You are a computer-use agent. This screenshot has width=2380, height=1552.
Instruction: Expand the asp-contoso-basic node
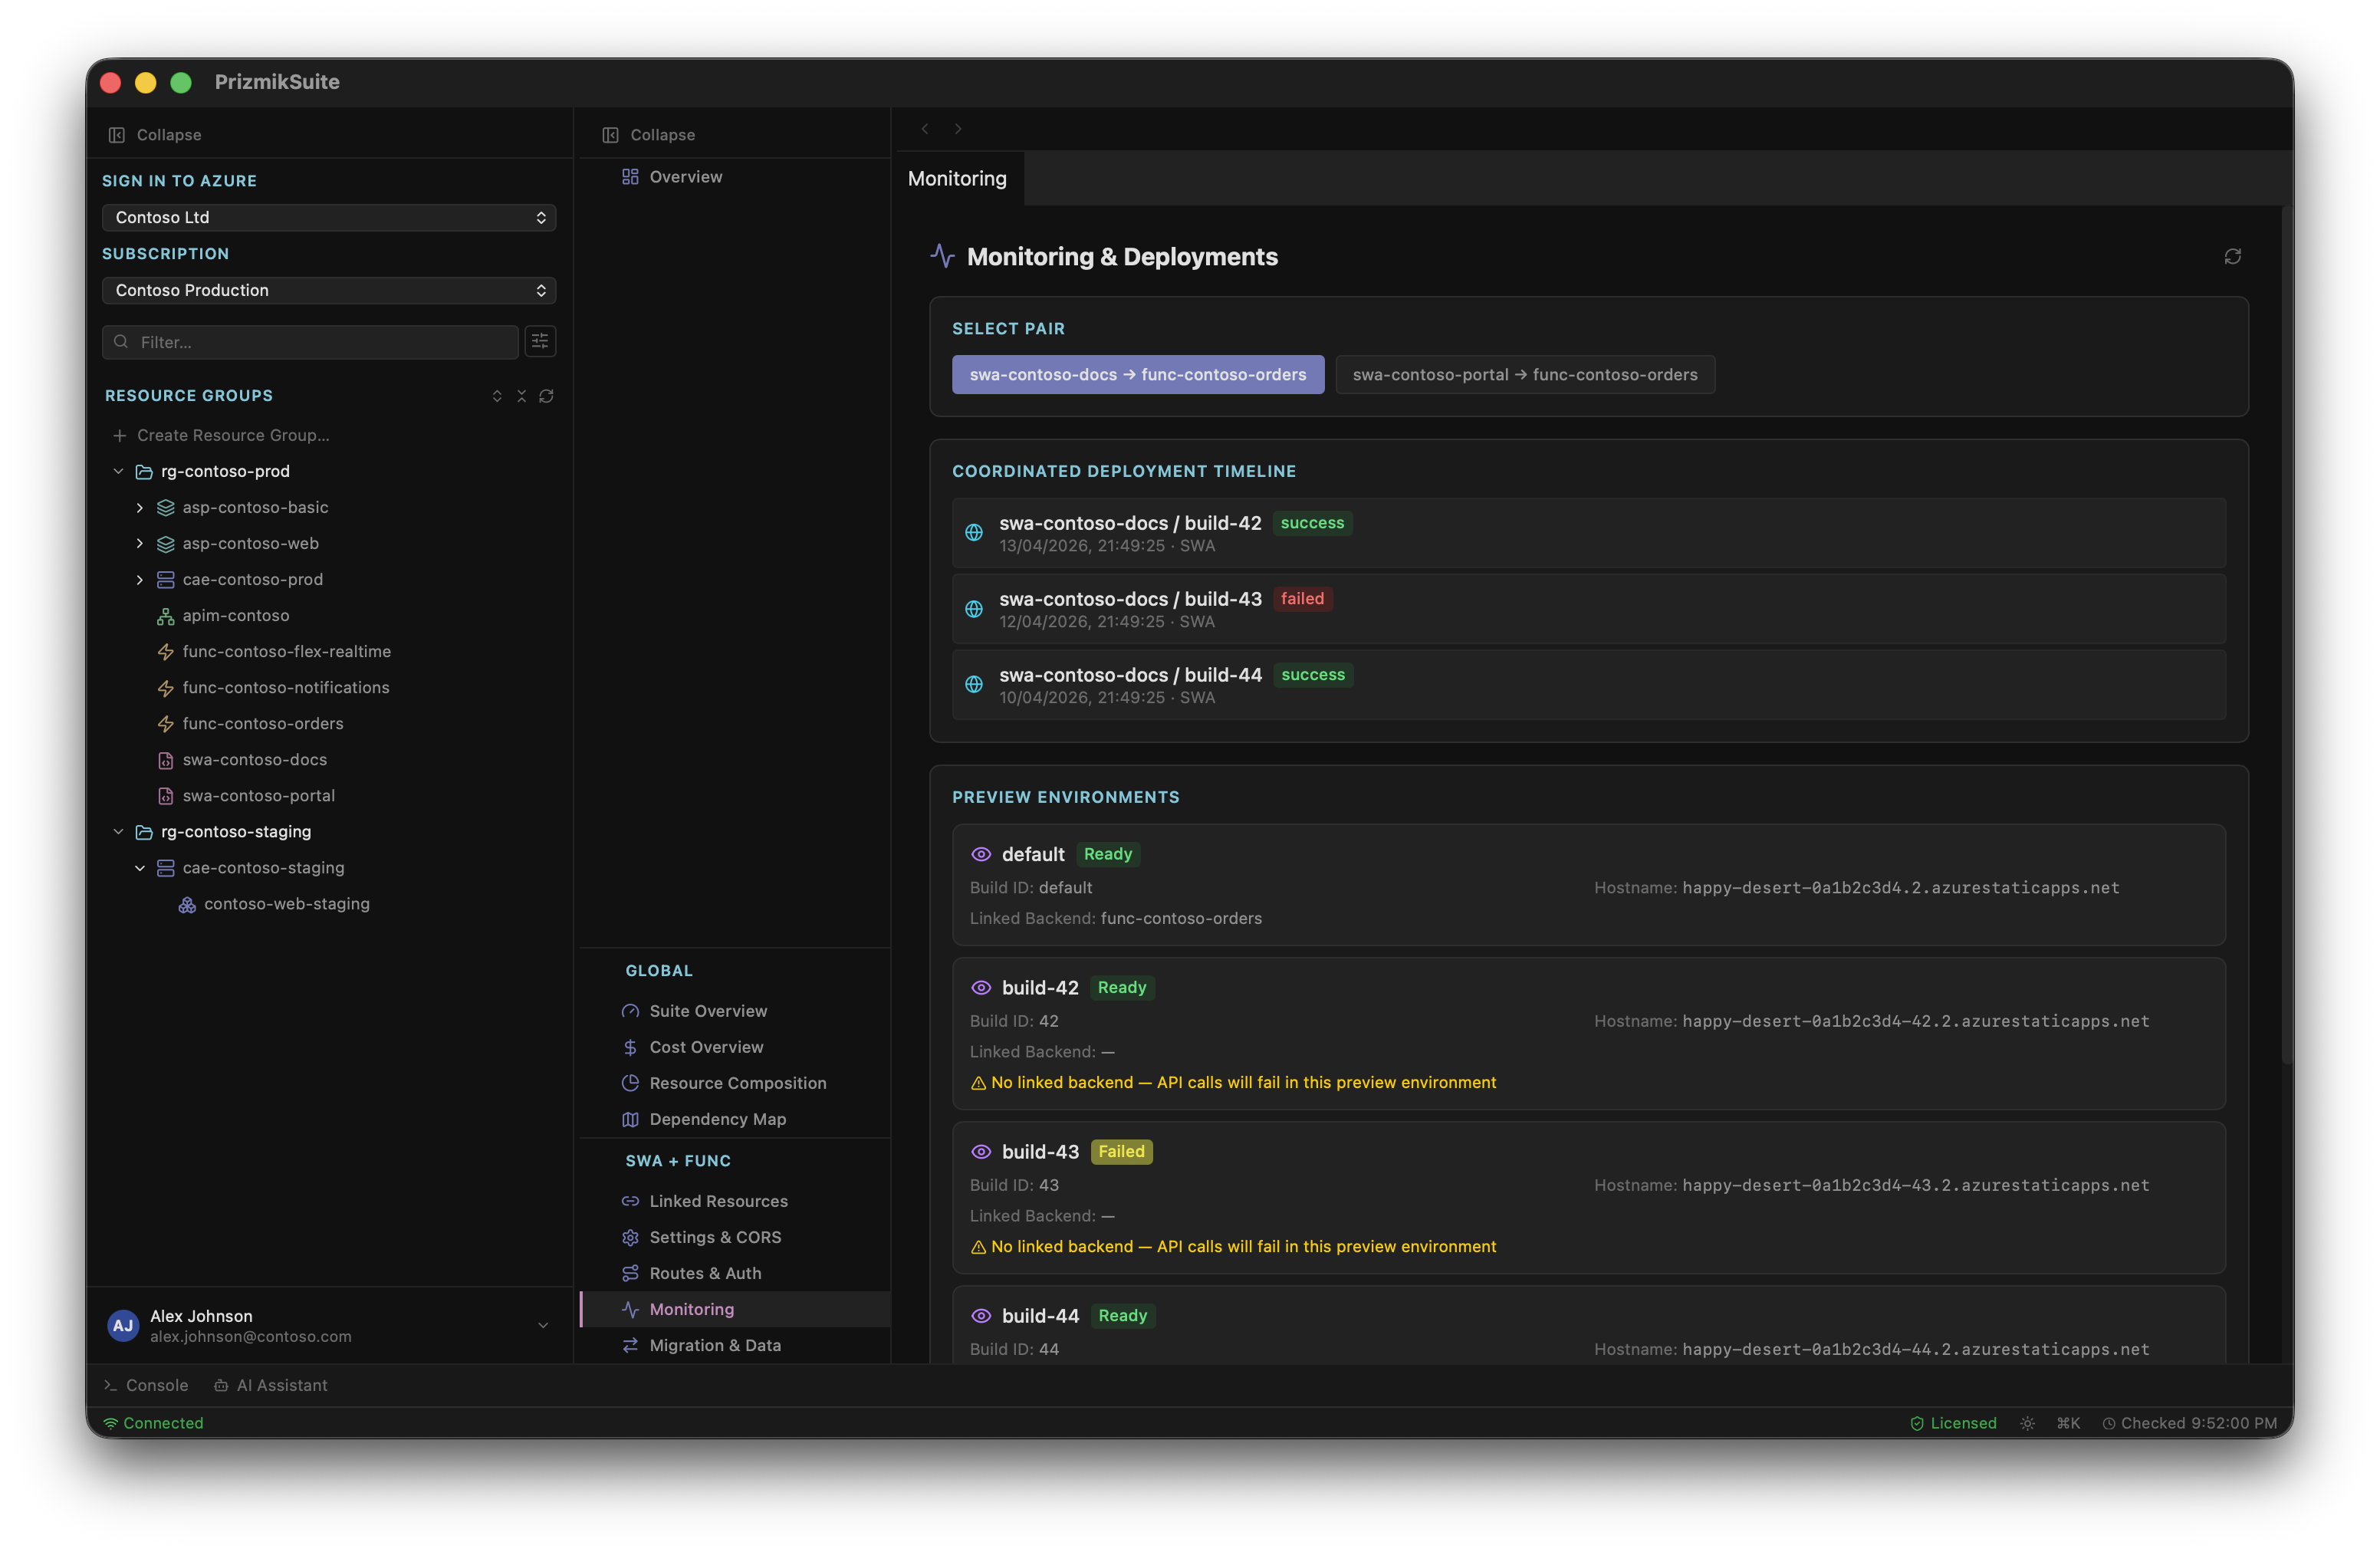140,508
